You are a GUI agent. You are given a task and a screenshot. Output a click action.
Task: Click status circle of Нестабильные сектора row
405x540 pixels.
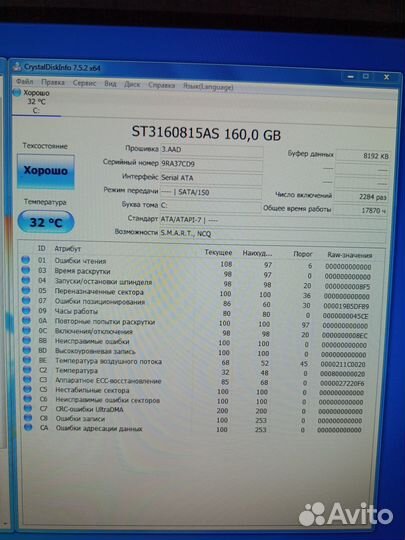point(28,390)
